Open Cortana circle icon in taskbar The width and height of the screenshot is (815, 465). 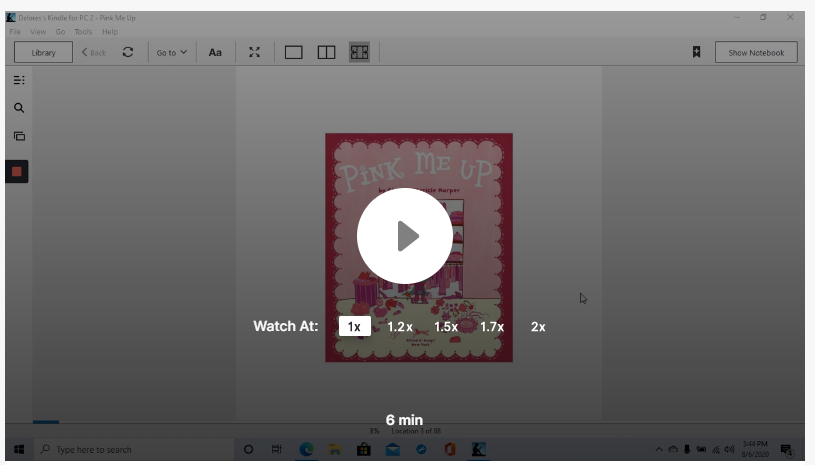[x=248, y=449]
